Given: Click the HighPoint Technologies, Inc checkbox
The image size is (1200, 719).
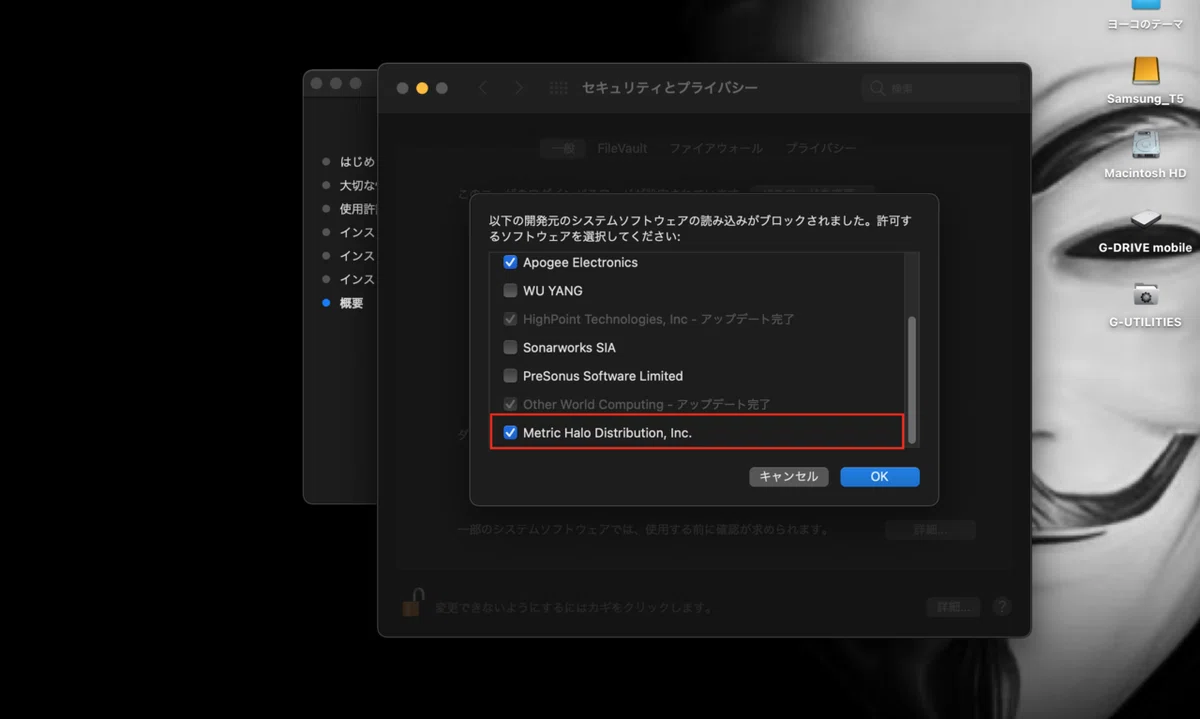Looking at the screenshot, I should click(510, 319).
